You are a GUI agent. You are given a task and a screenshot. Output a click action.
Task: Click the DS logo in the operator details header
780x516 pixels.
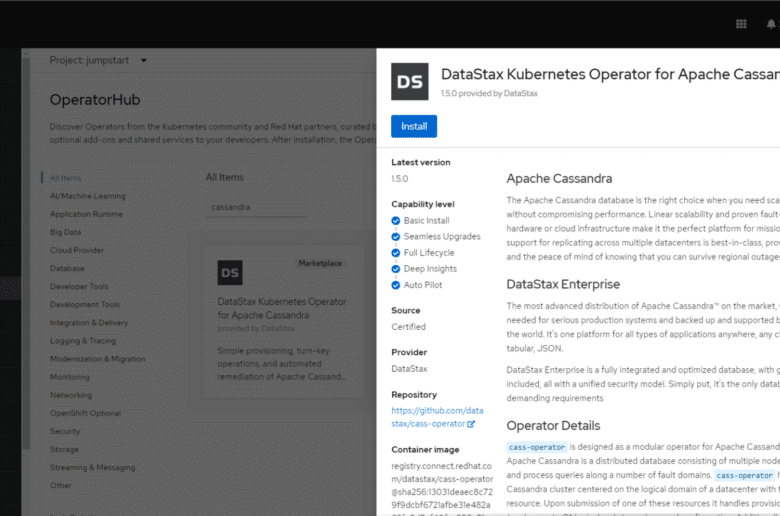pyautogui.click(x=409, y=82)
